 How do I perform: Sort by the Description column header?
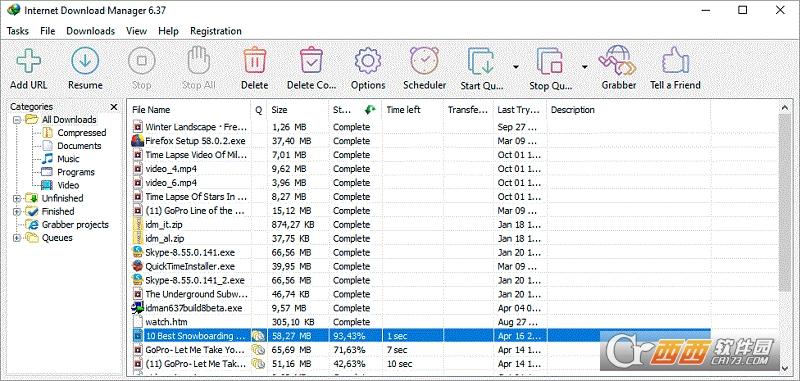pyautogui.click(x=628, y=110)
